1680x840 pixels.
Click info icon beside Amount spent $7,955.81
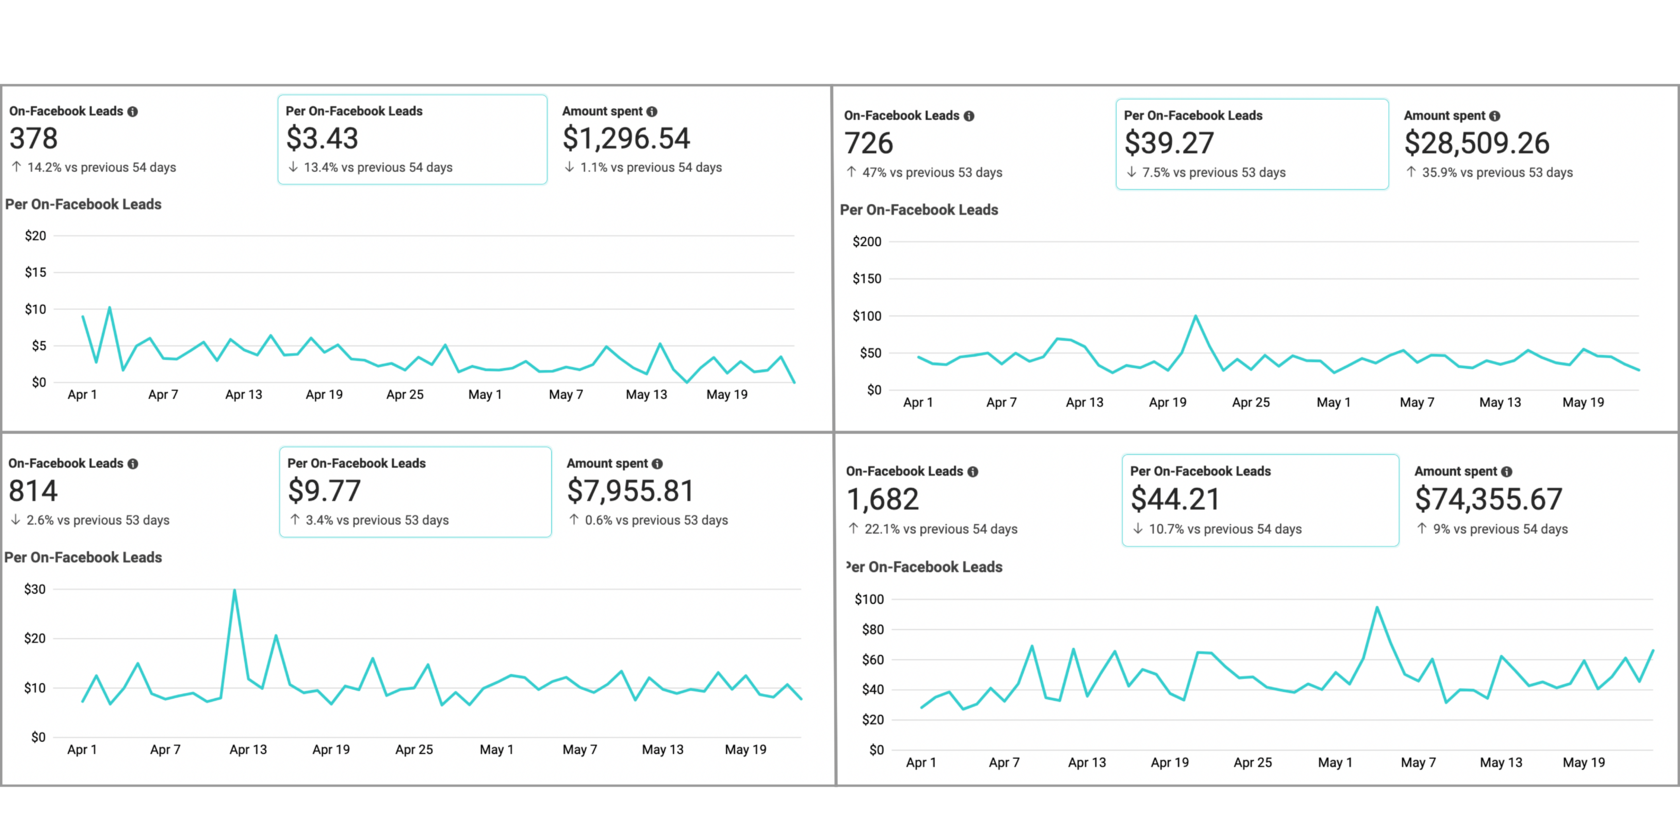tap(657, 464)
